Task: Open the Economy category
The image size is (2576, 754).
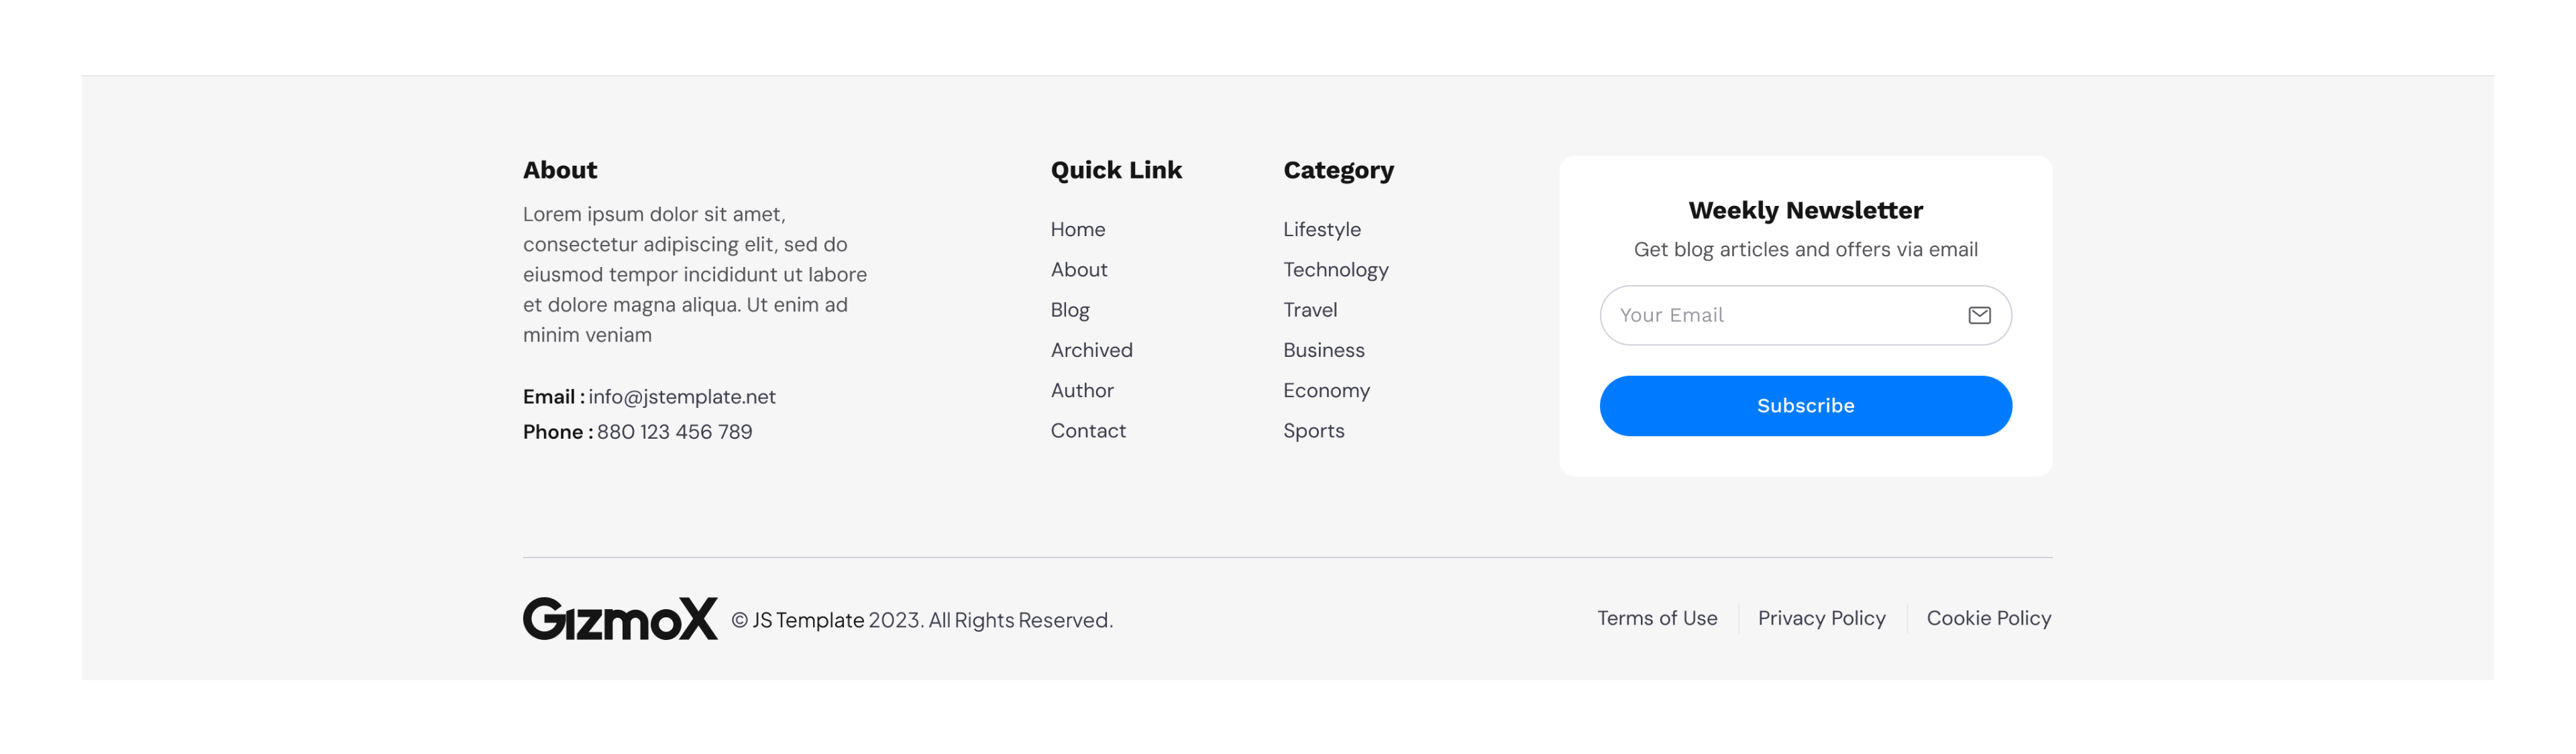Action: tap(1326, 390)
